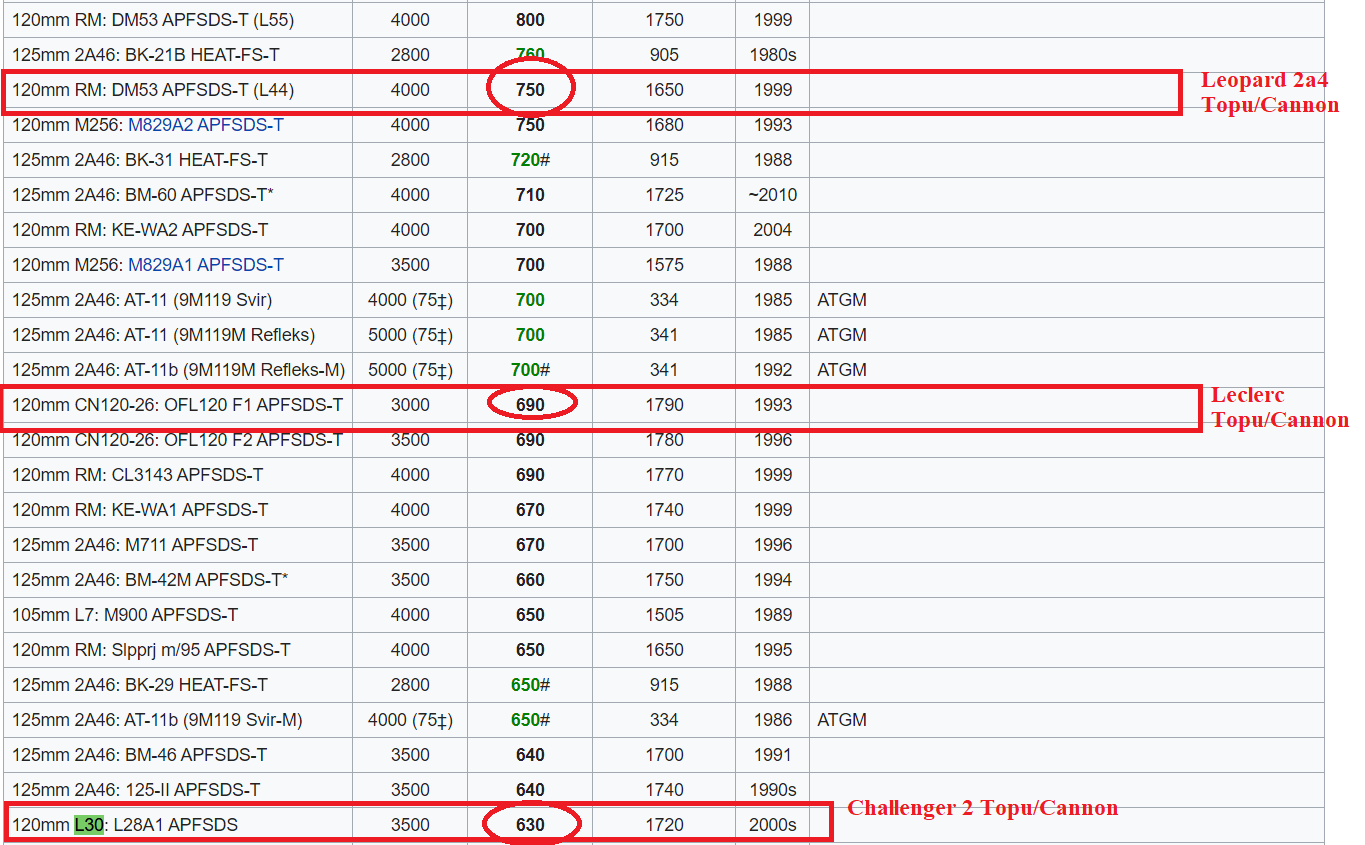Image resolution: width=1365 pixels, height=845 pixels.
Task: Select the M711 APFSDS-T round name
Action: [192, 545]
